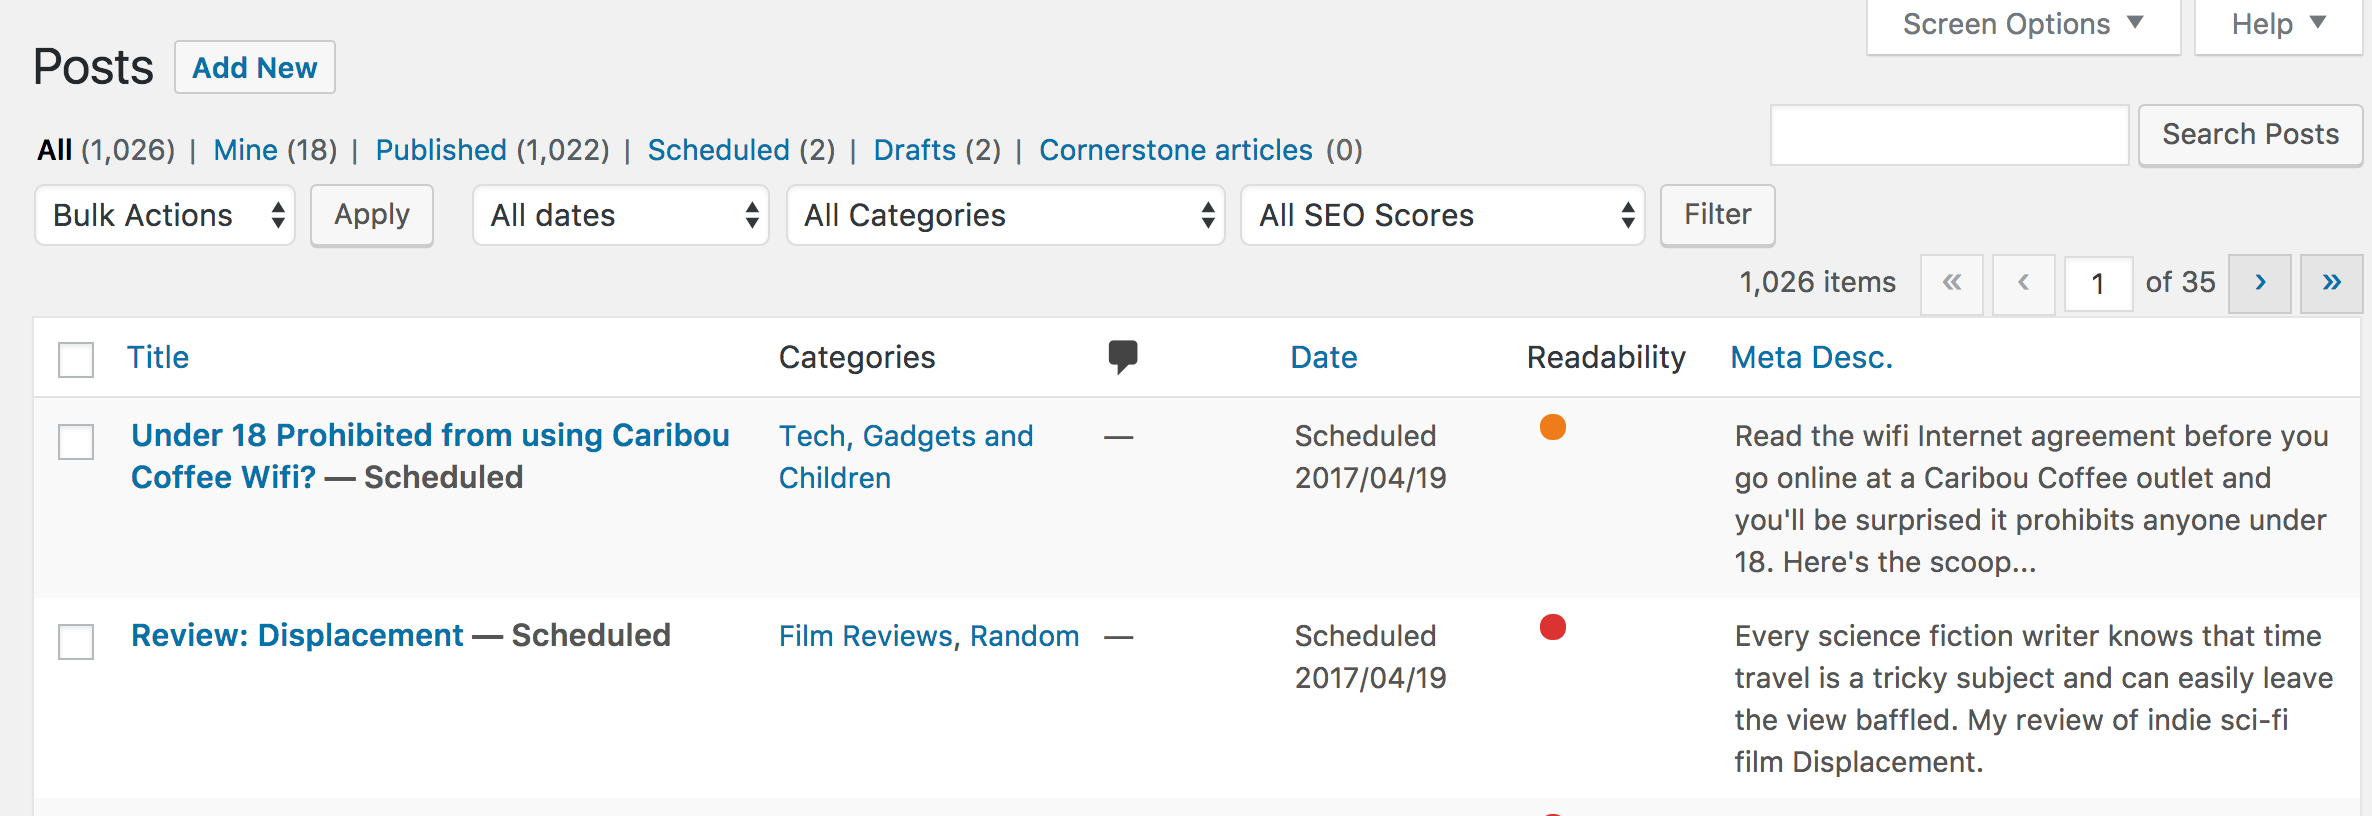This screenshot has height=816, width=2372.
Task: Check the Caribou Coffee Wifi post checkbox
Action: pos(76,441)
